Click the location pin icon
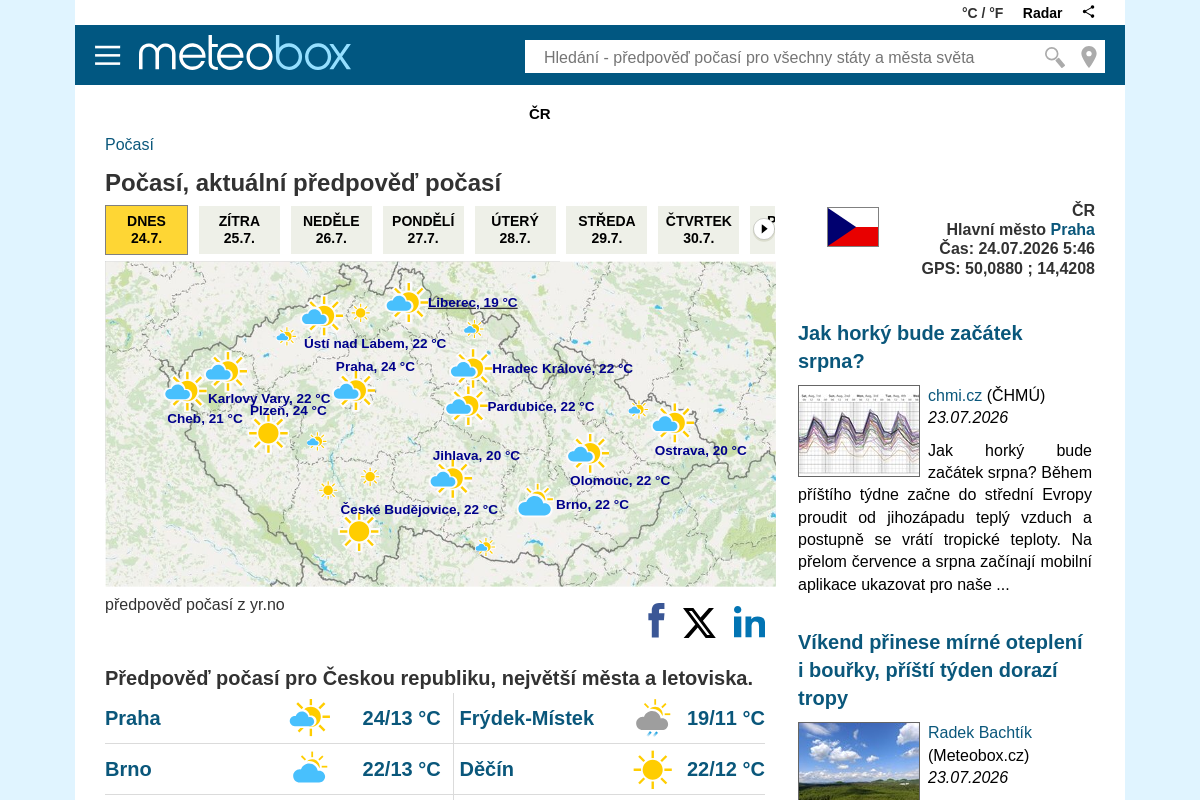 coord(1089,57)
